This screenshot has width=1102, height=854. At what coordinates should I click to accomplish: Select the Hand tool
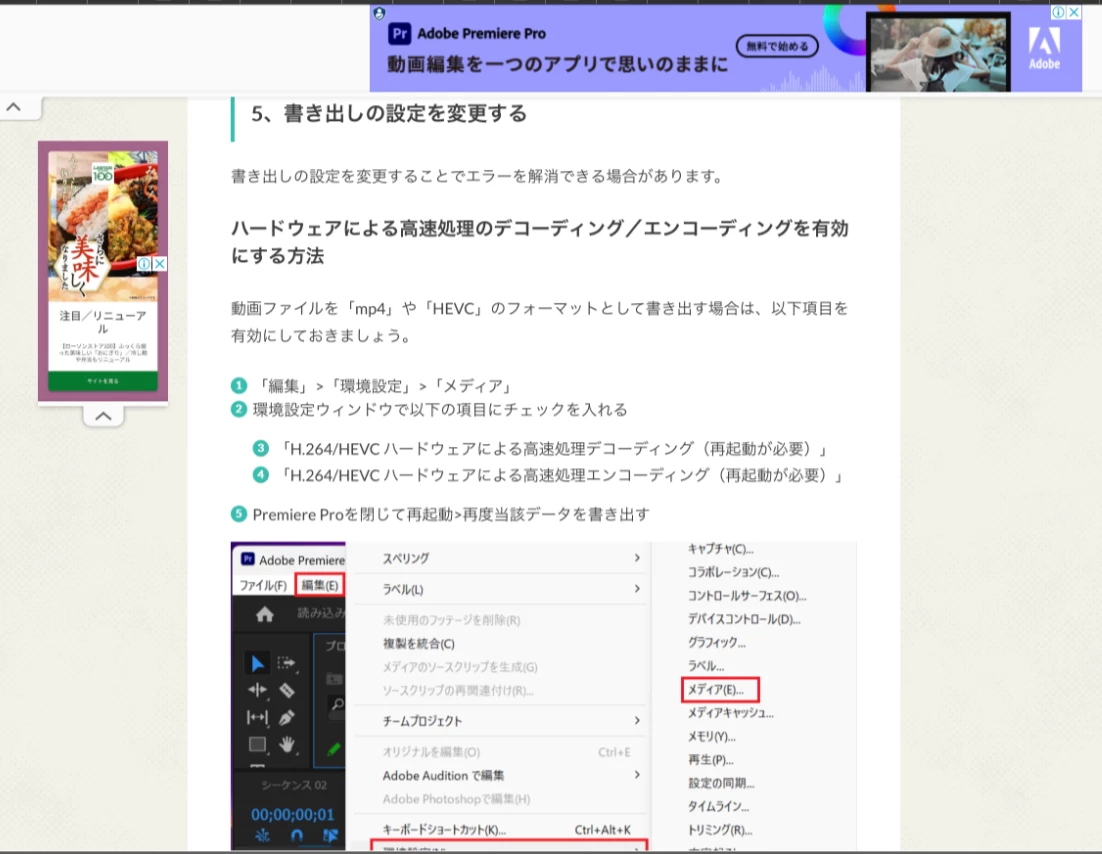287,744
